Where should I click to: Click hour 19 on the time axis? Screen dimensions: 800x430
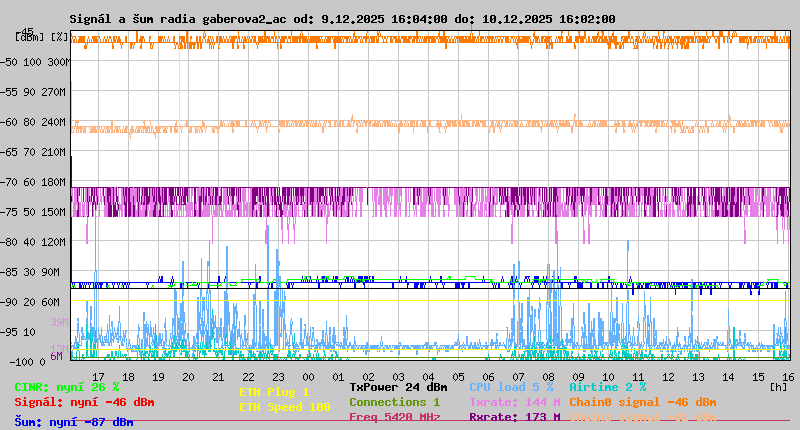[158, 376]
